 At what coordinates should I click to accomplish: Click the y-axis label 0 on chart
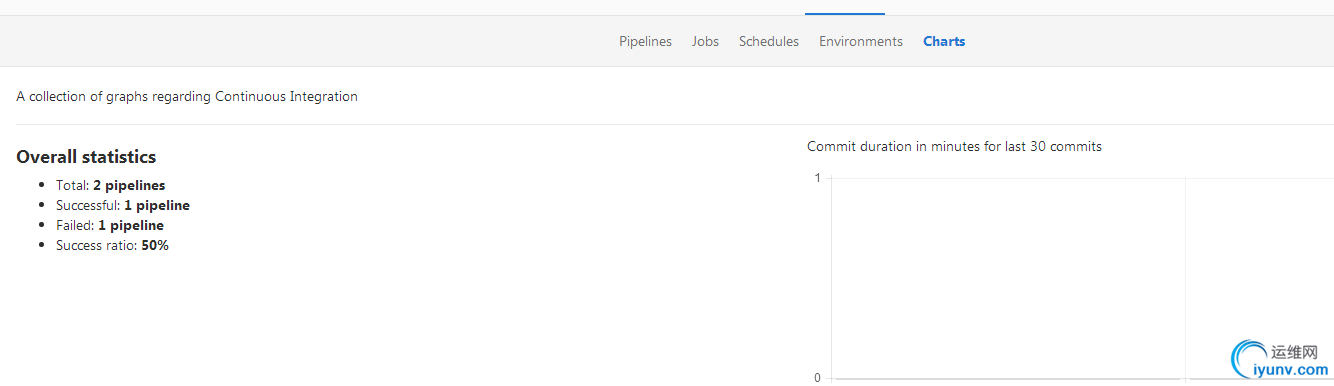pos(817,378)
